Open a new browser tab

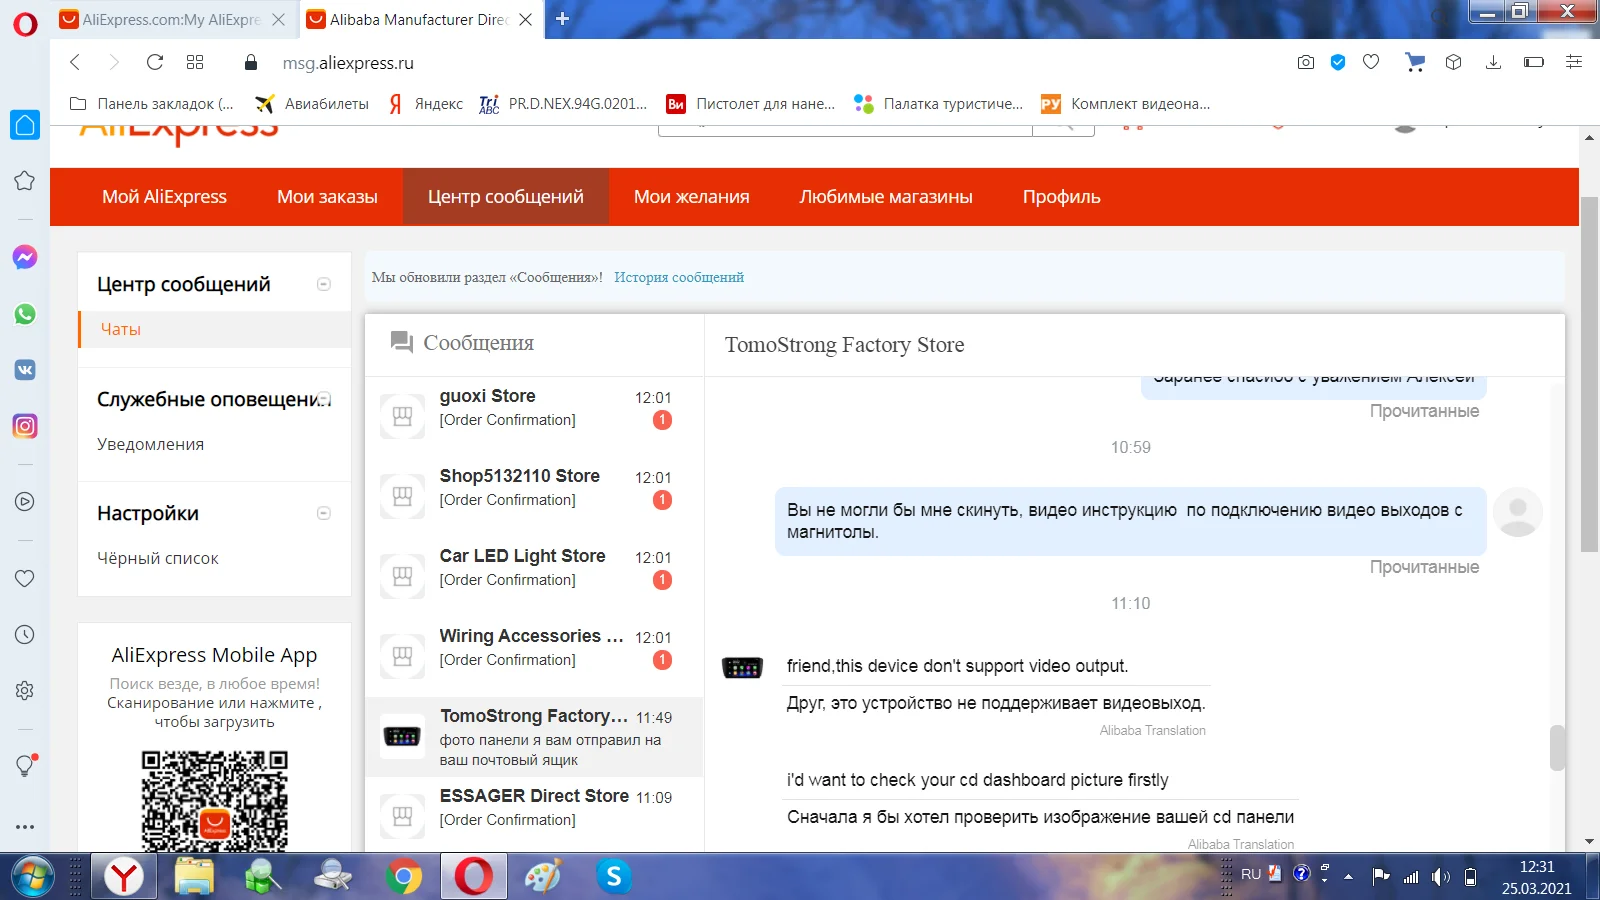tap(562, 19)
